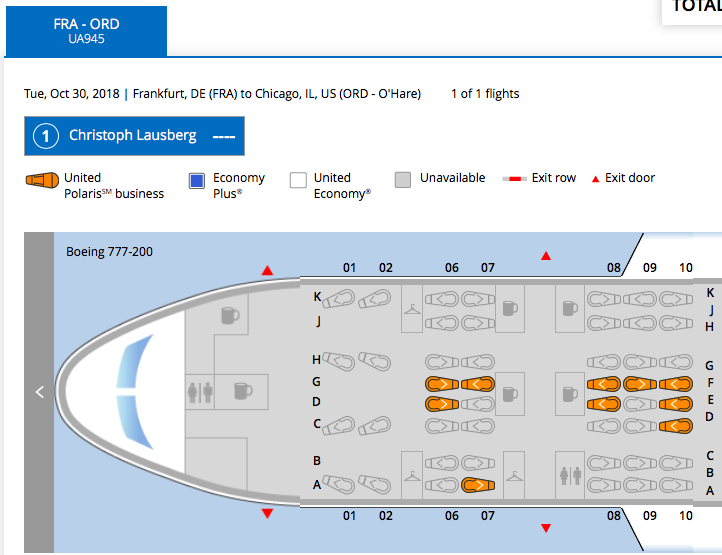Viewport: 722px width, 555px height.
Task: Pick Polaris seat 08E
Action: tap(603, 404)
